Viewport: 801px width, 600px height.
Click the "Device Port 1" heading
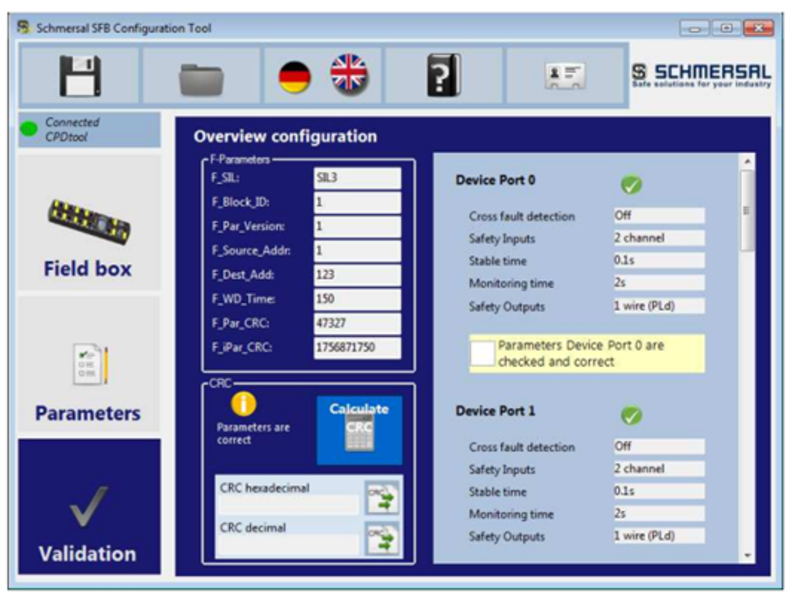[x=496, y=411]
